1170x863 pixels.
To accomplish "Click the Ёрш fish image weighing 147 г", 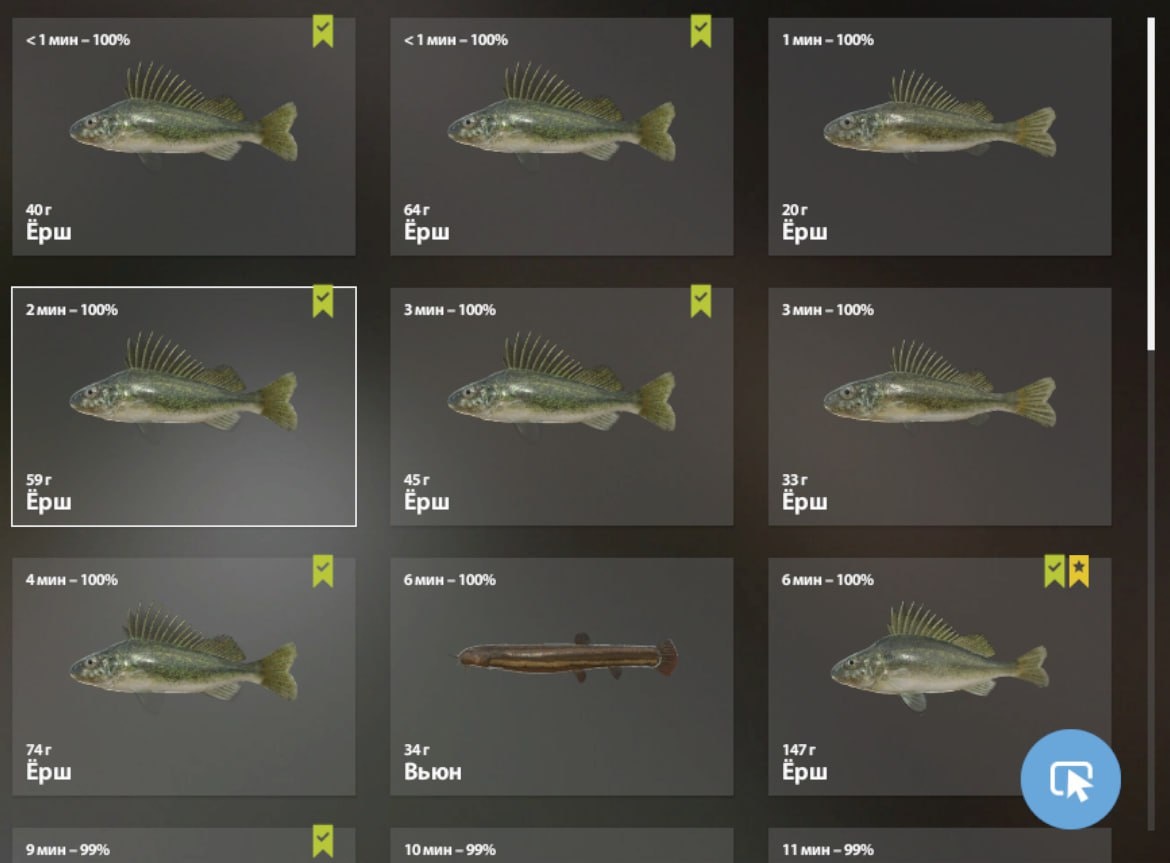I will tap(939, 656).
